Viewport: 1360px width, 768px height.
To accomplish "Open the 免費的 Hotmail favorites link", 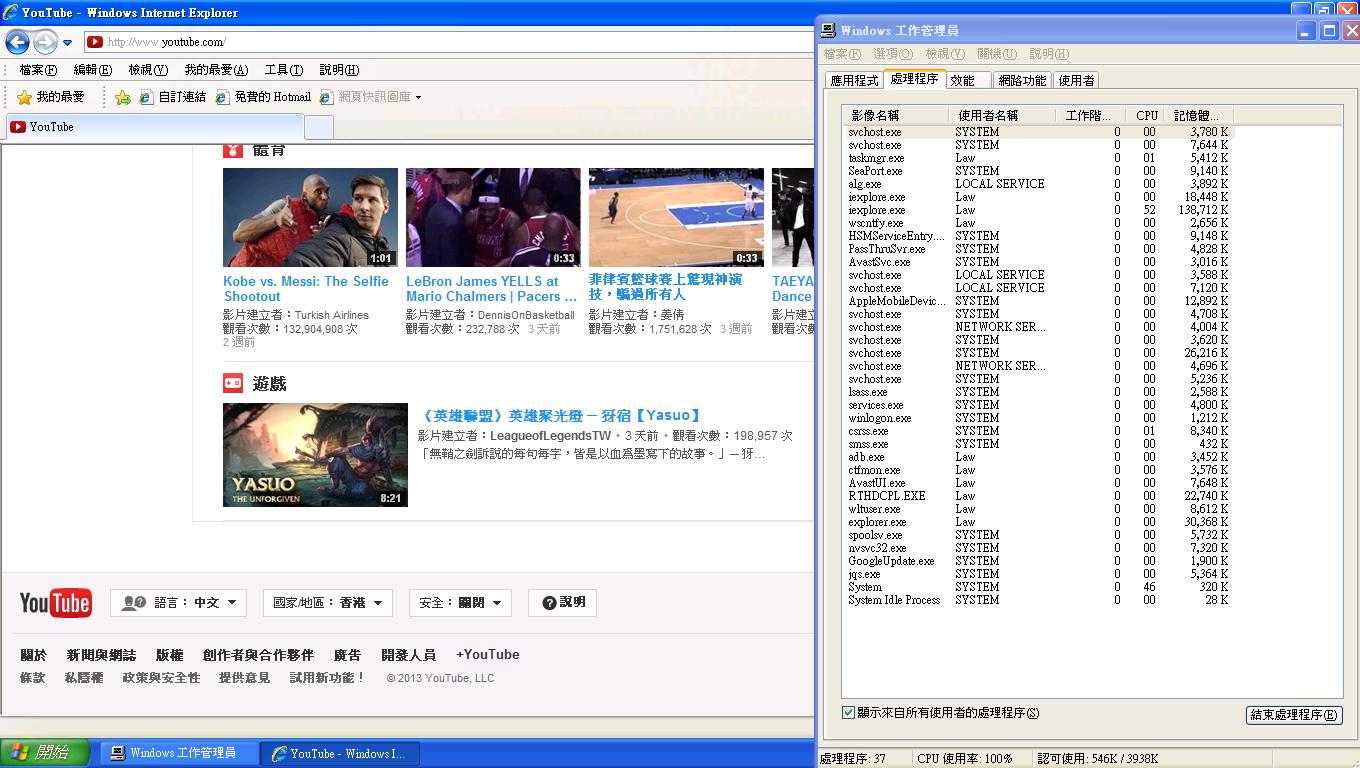I will (x=263, y=97).
